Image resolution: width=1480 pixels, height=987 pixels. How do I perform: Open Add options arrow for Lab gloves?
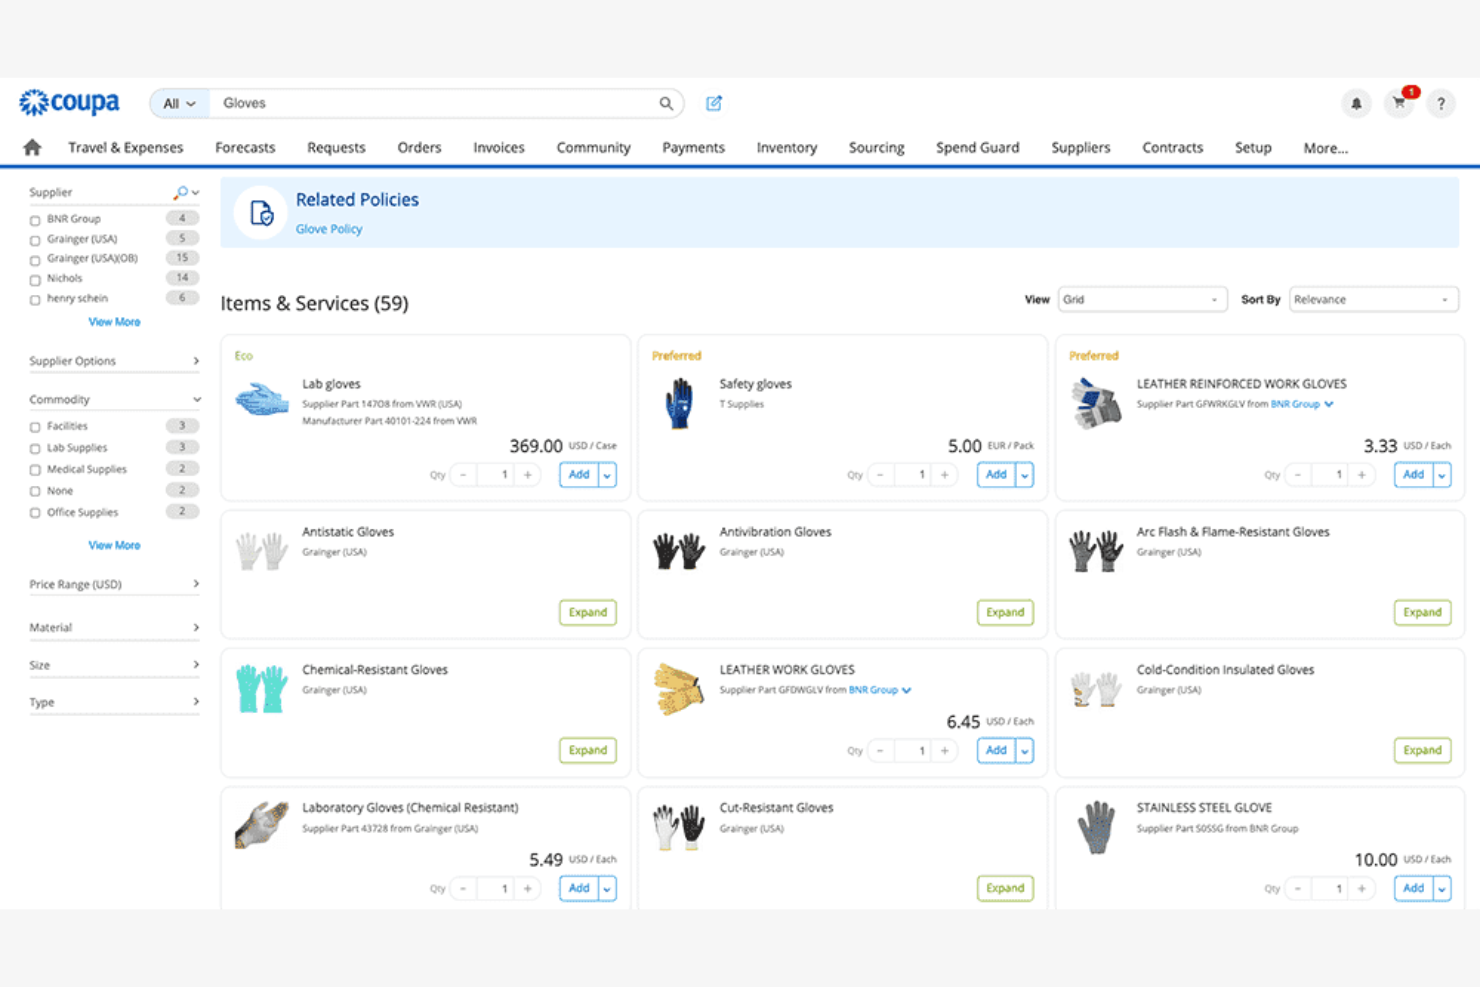tap(607, 475)
